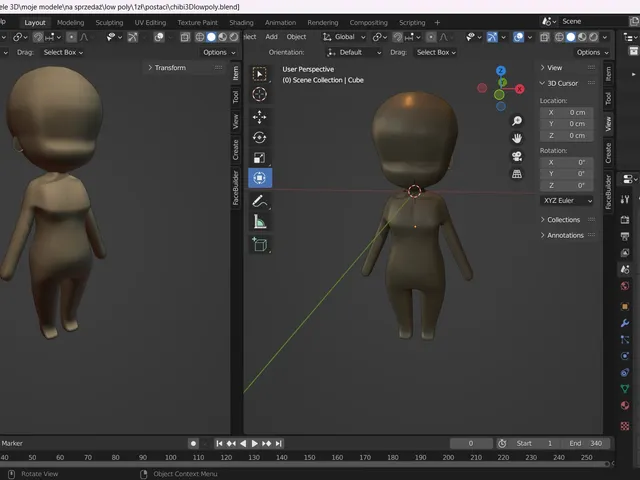
Task: Select the Rotate tool
Action: tap(260, 138)
